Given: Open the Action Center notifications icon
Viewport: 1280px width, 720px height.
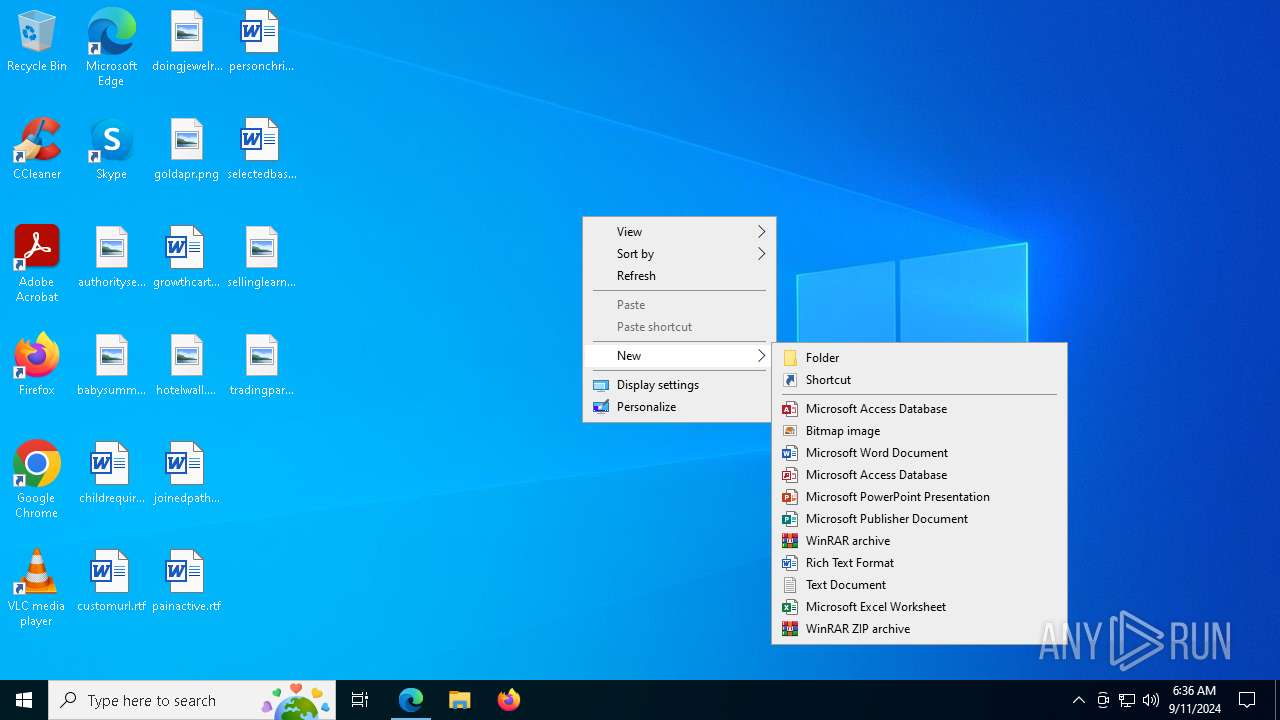Looking at the screenshot, I should pos(1247,700).
